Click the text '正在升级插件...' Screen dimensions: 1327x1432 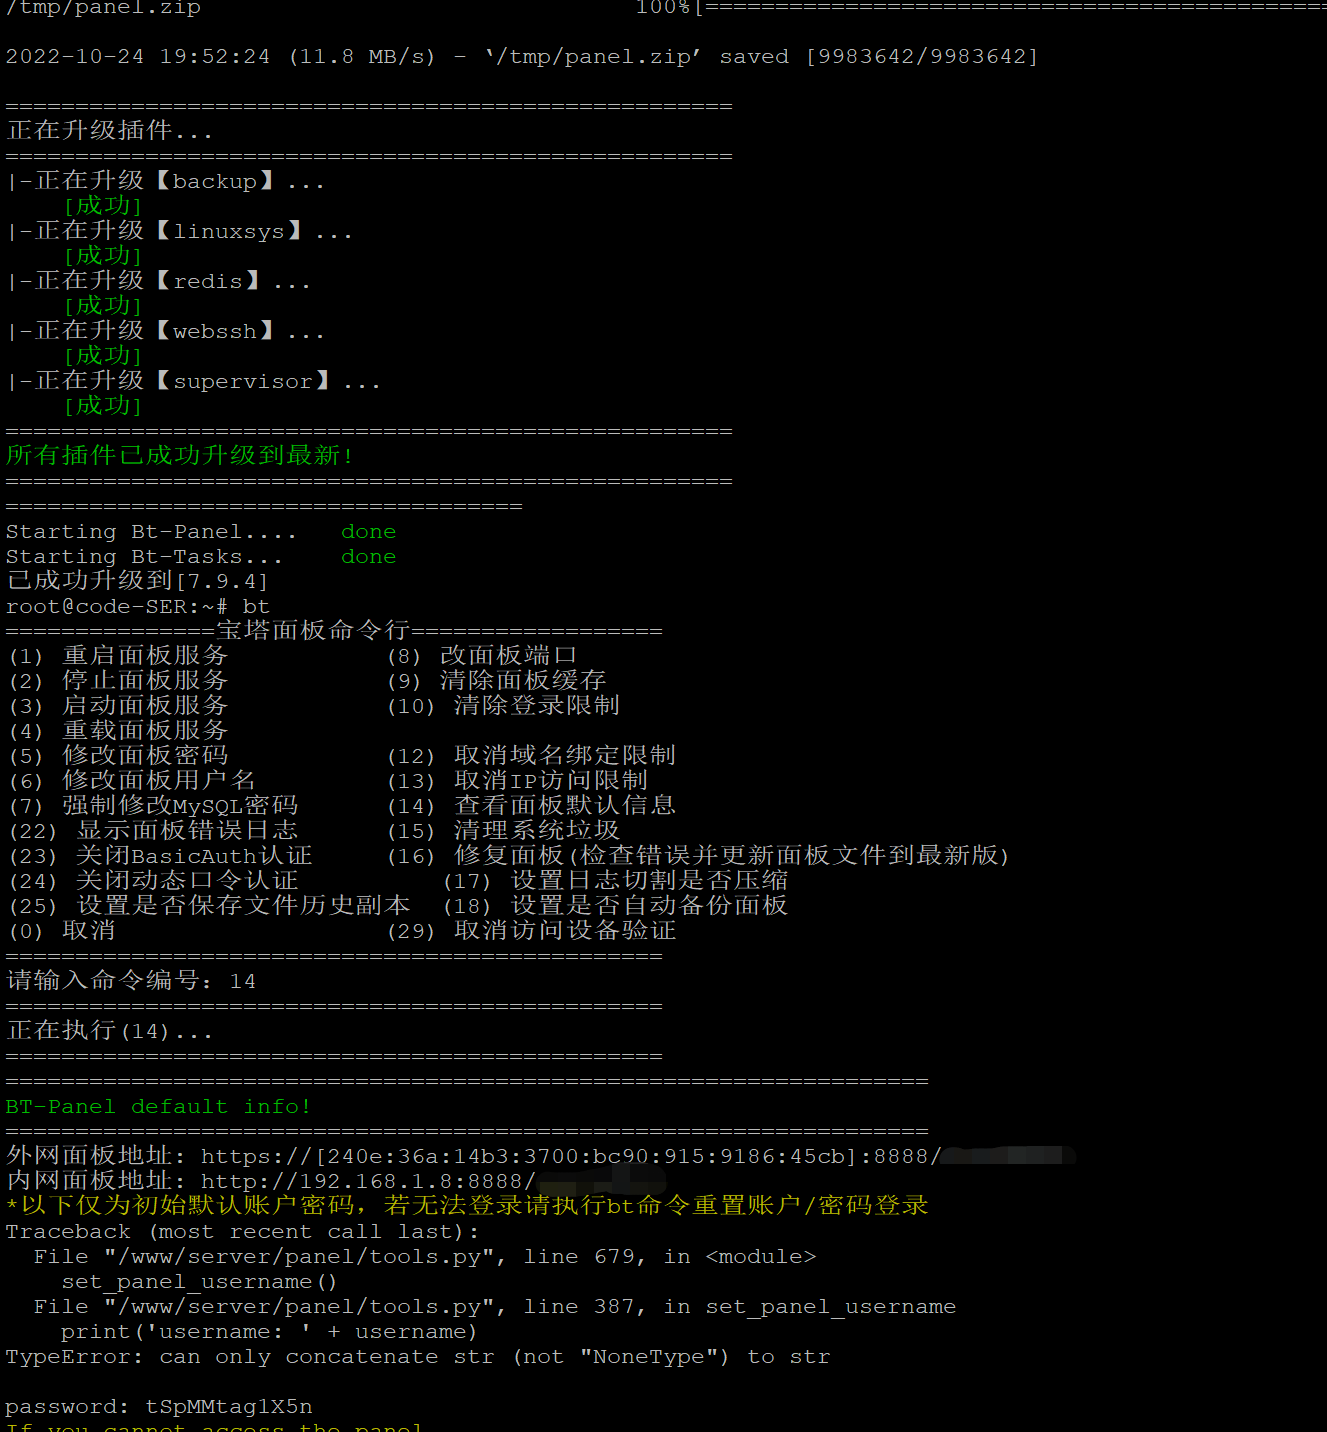(x=109, y=131)
